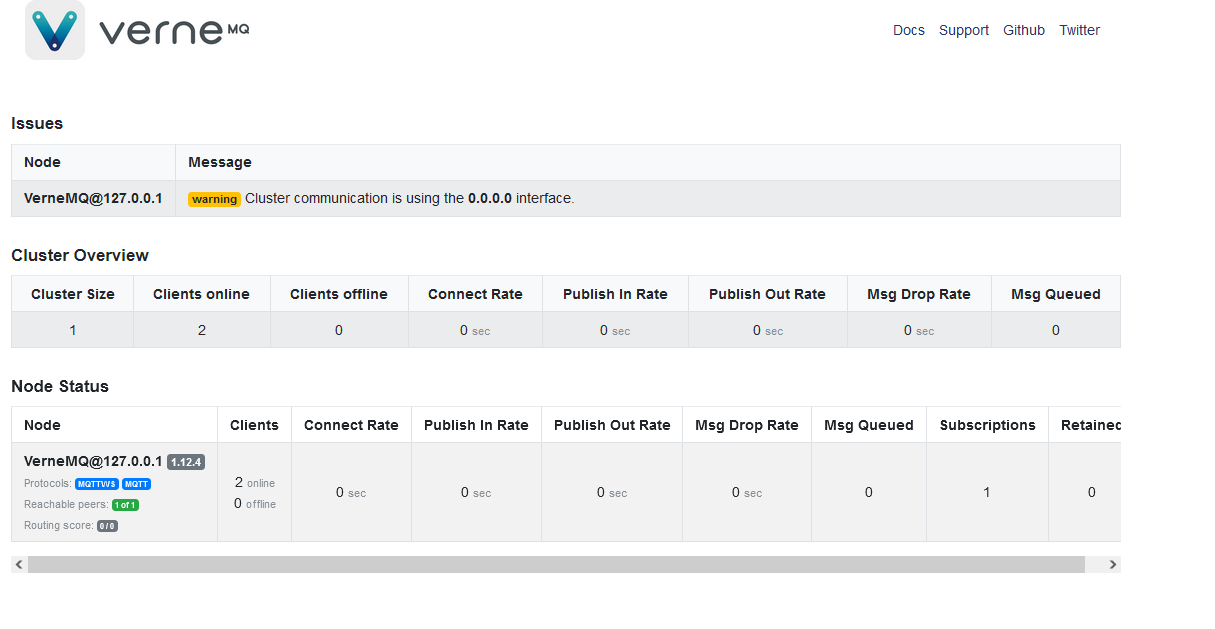Viewport: 1215px width, 629px height.
Task: Click the scrollbar left arrow
Action: coord(19,565)
